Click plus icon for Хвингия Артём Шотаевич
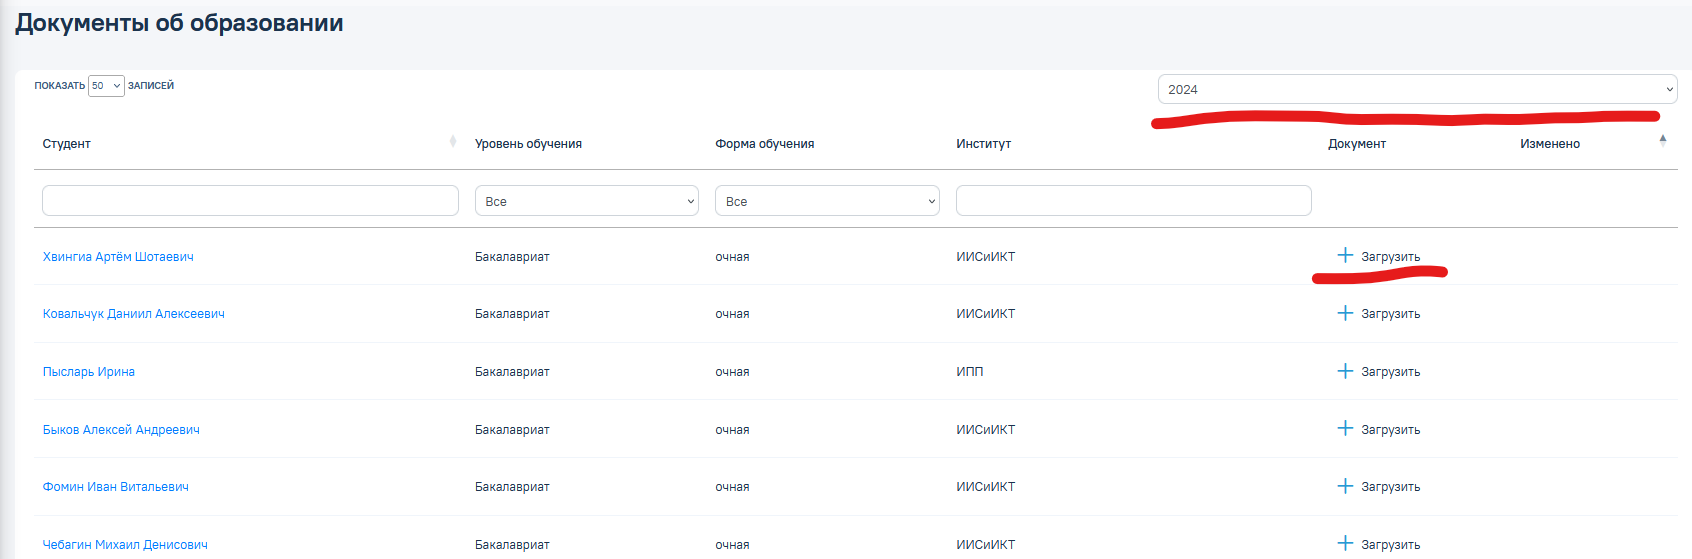This screenshot has width=1692, height=559. [x=1345, y=256]
